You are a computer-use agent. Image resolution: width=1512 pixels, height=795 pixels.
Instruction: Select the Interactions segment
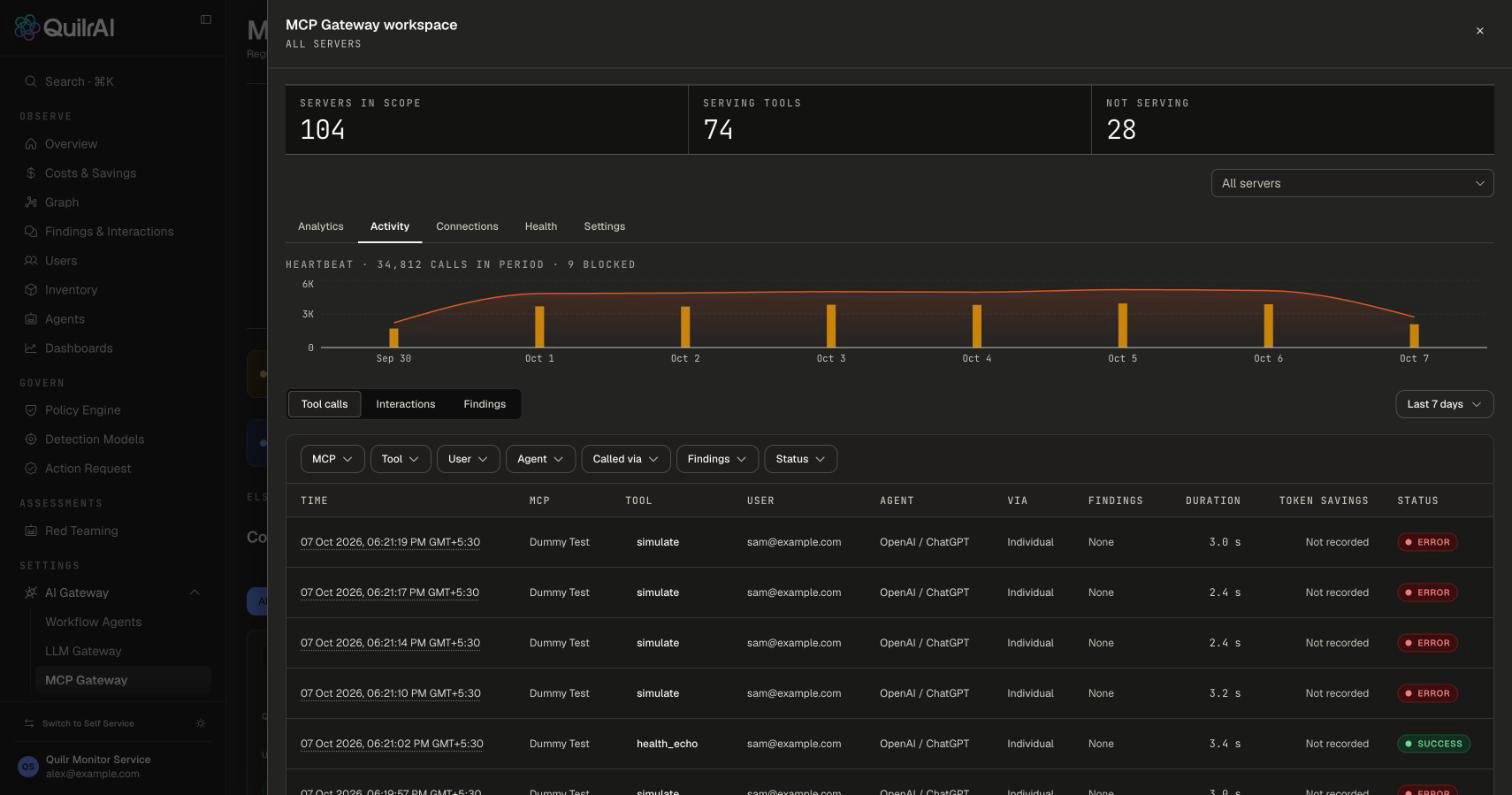405,404
